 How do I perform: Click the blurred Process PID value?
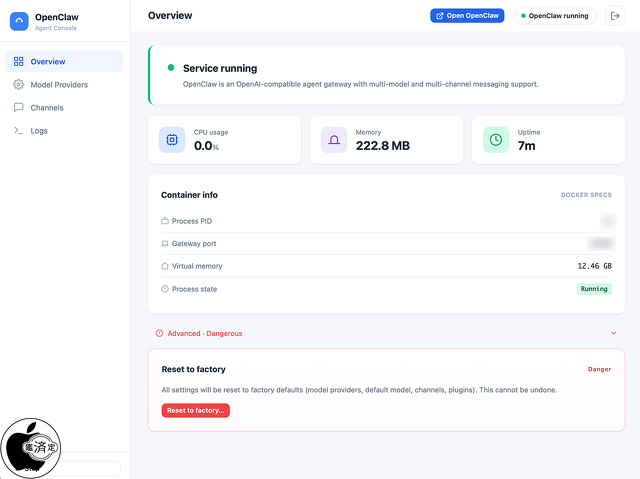(608, 221)
